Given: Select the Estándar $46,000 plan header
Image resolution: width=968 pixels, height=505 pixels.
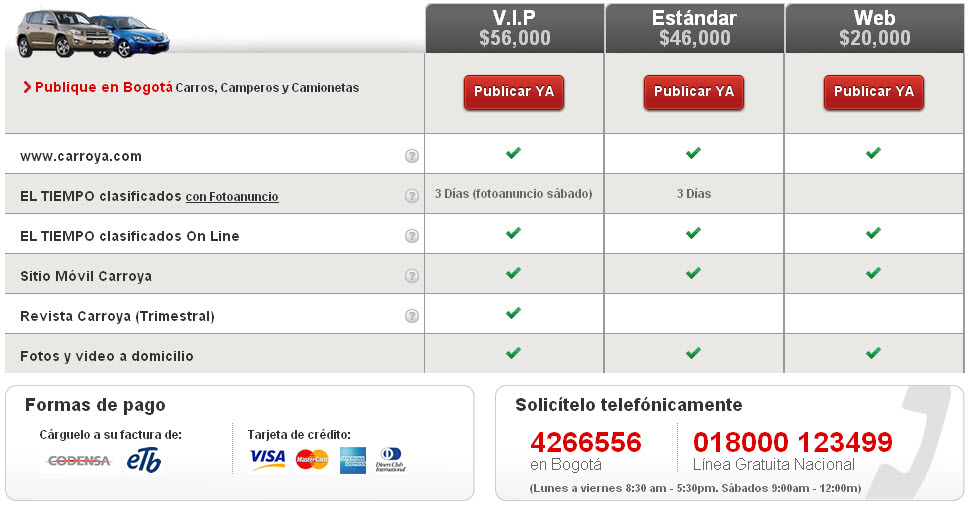Looking at the screenshot, I should pos(695,28).
